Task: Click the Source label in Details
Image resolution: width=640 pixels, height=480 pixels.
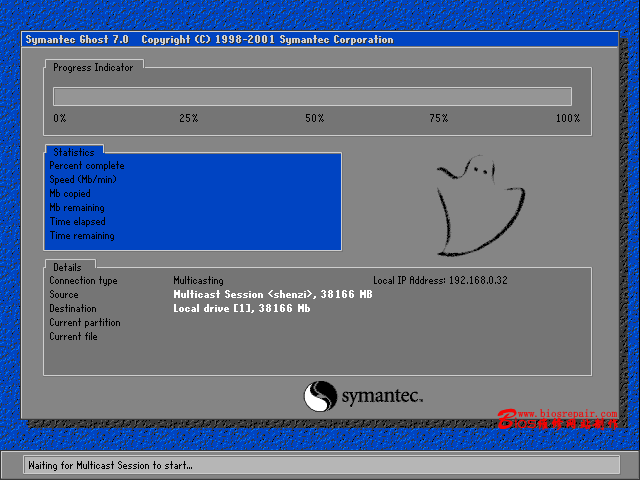Action: tap(64, 294)
